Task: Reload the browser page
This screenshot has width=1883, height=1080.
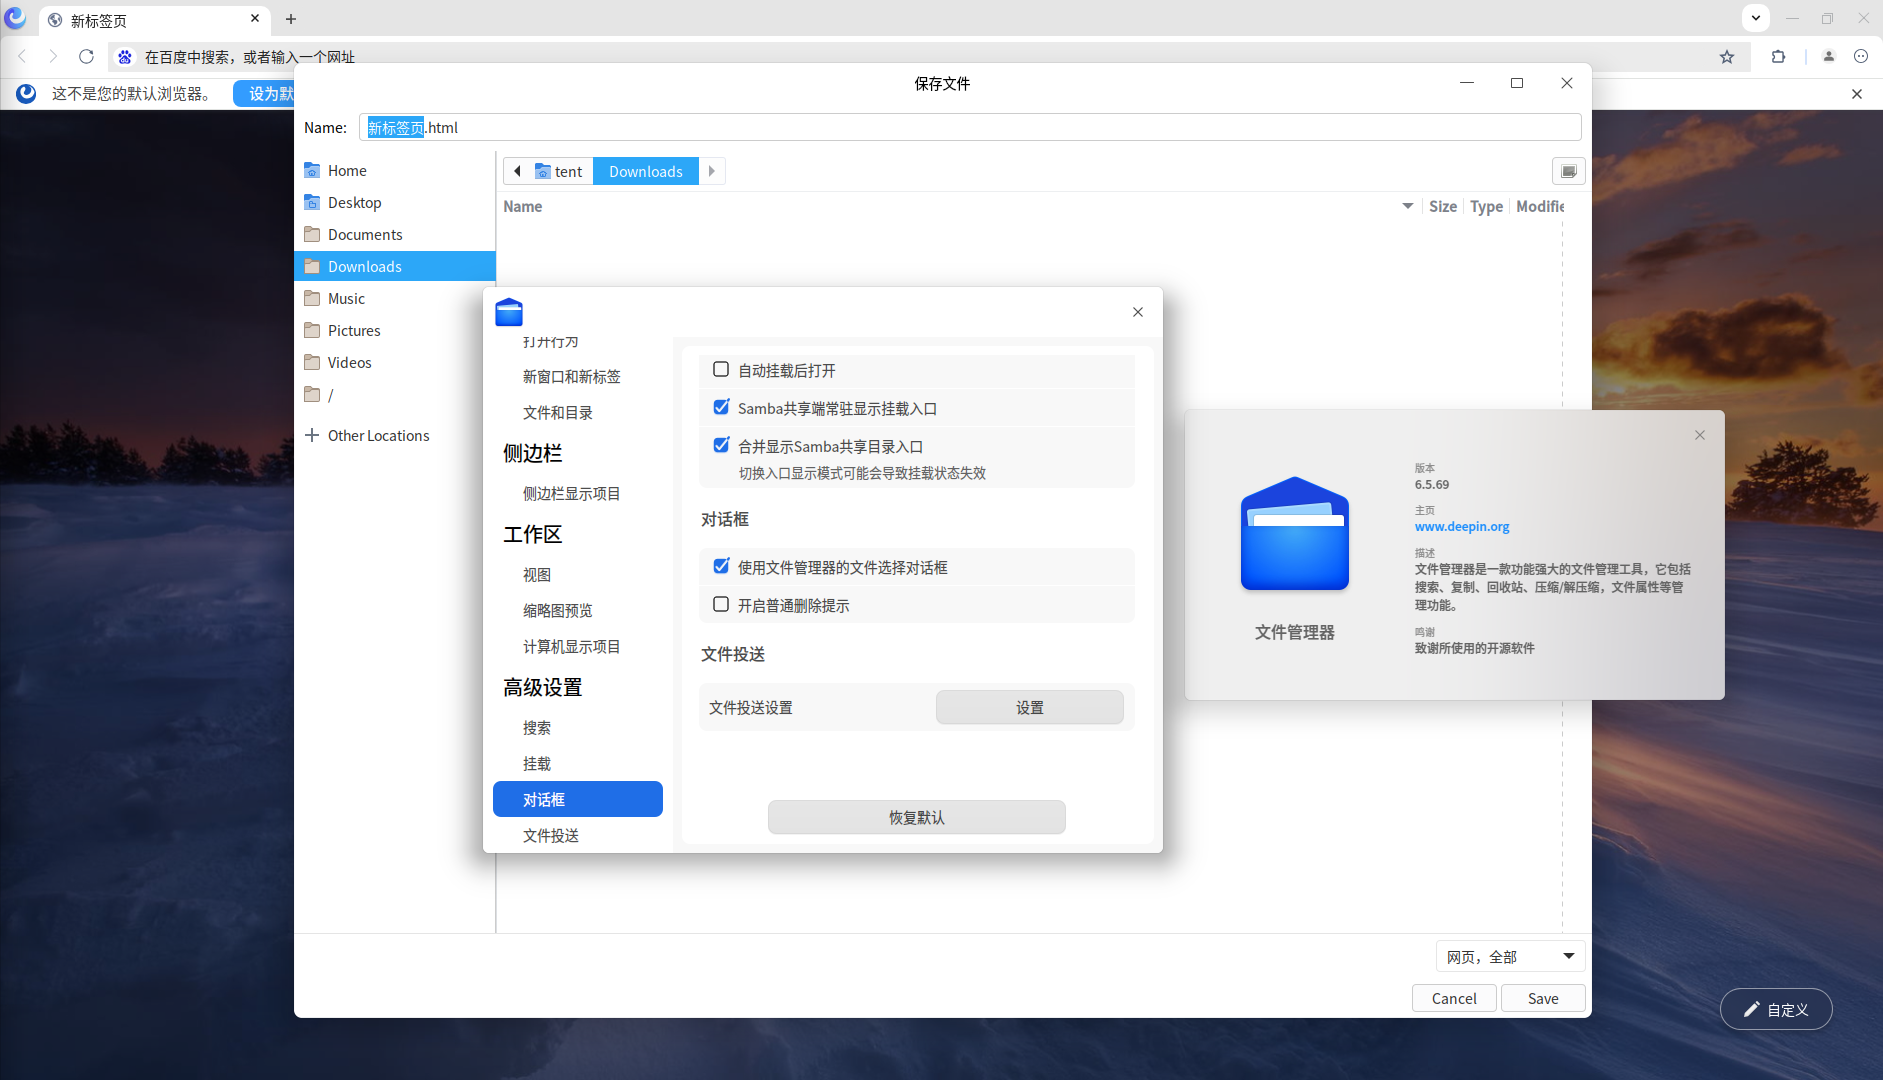Action: pos(86,57)
